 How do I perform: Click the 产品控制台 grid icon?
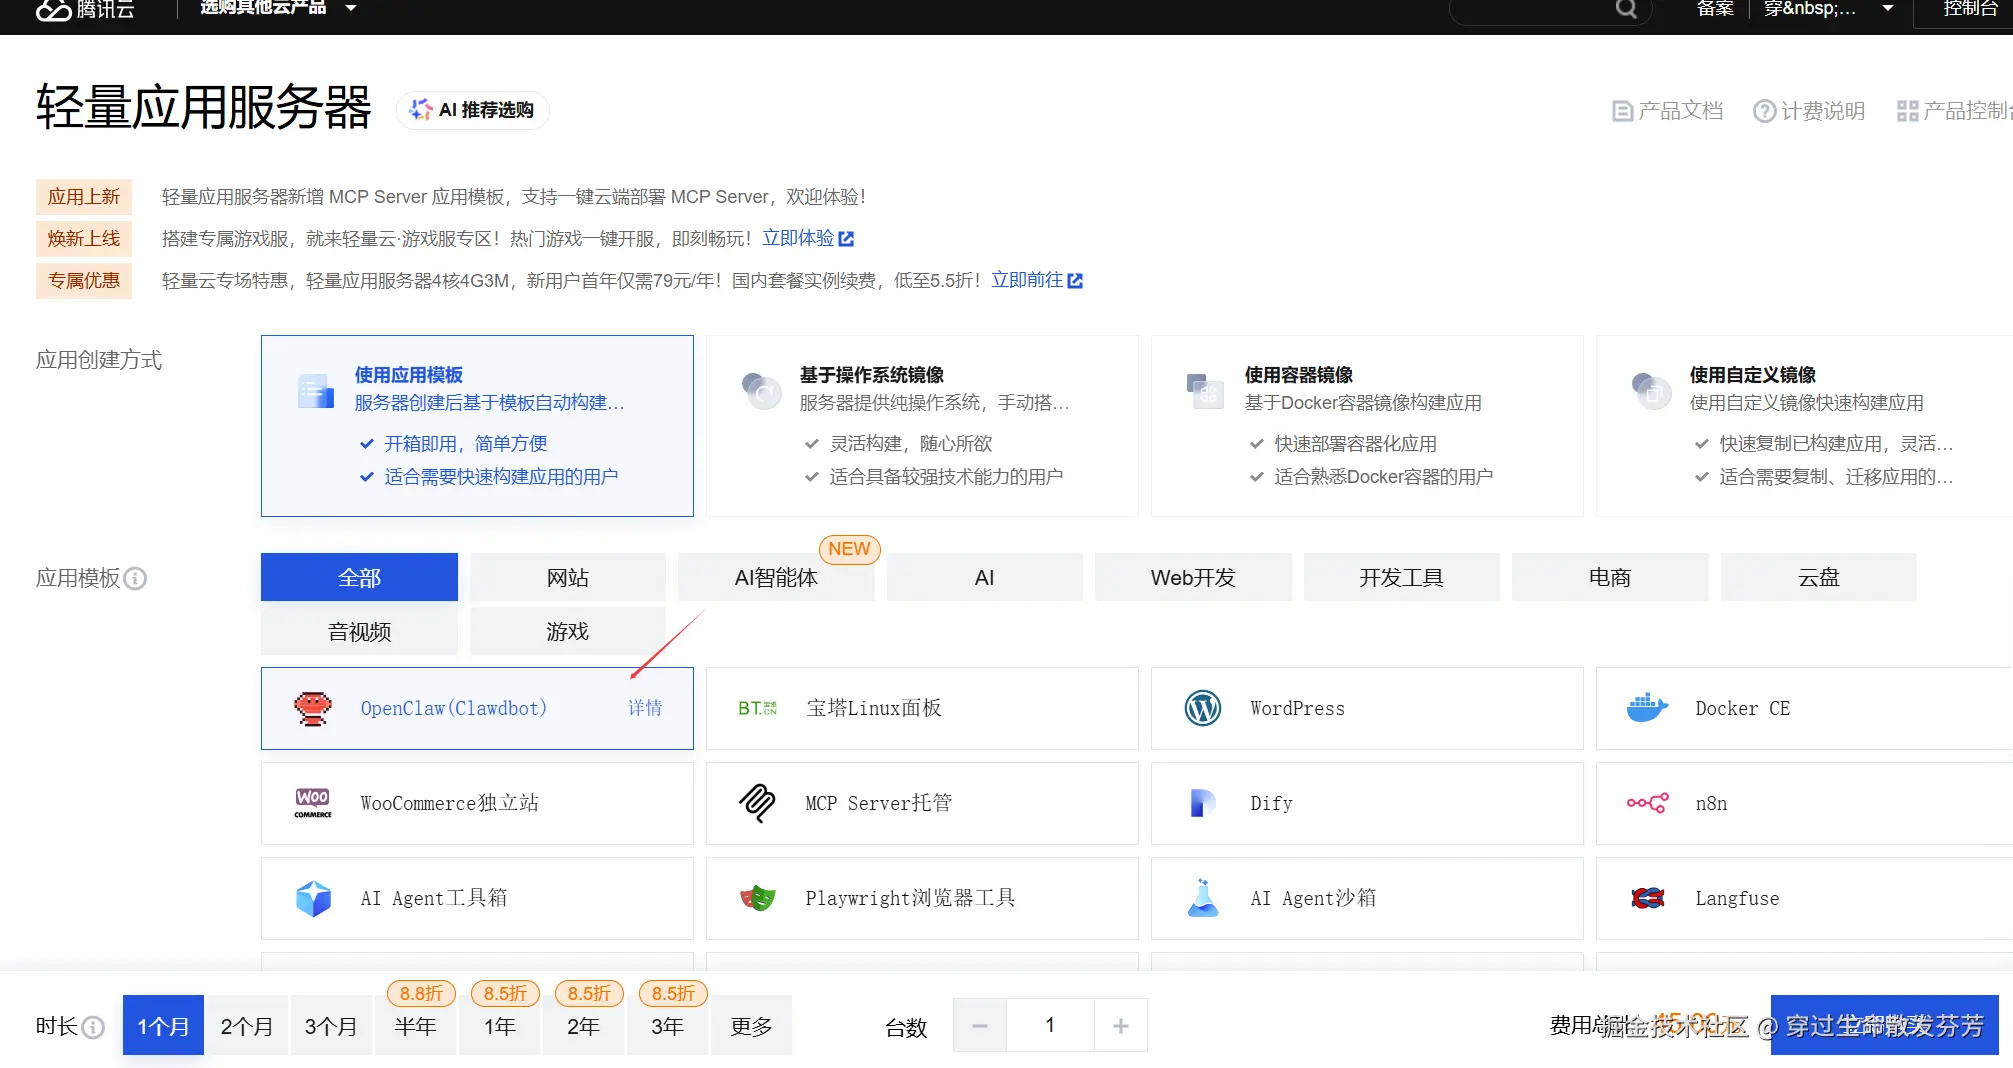pos(1907,111)
